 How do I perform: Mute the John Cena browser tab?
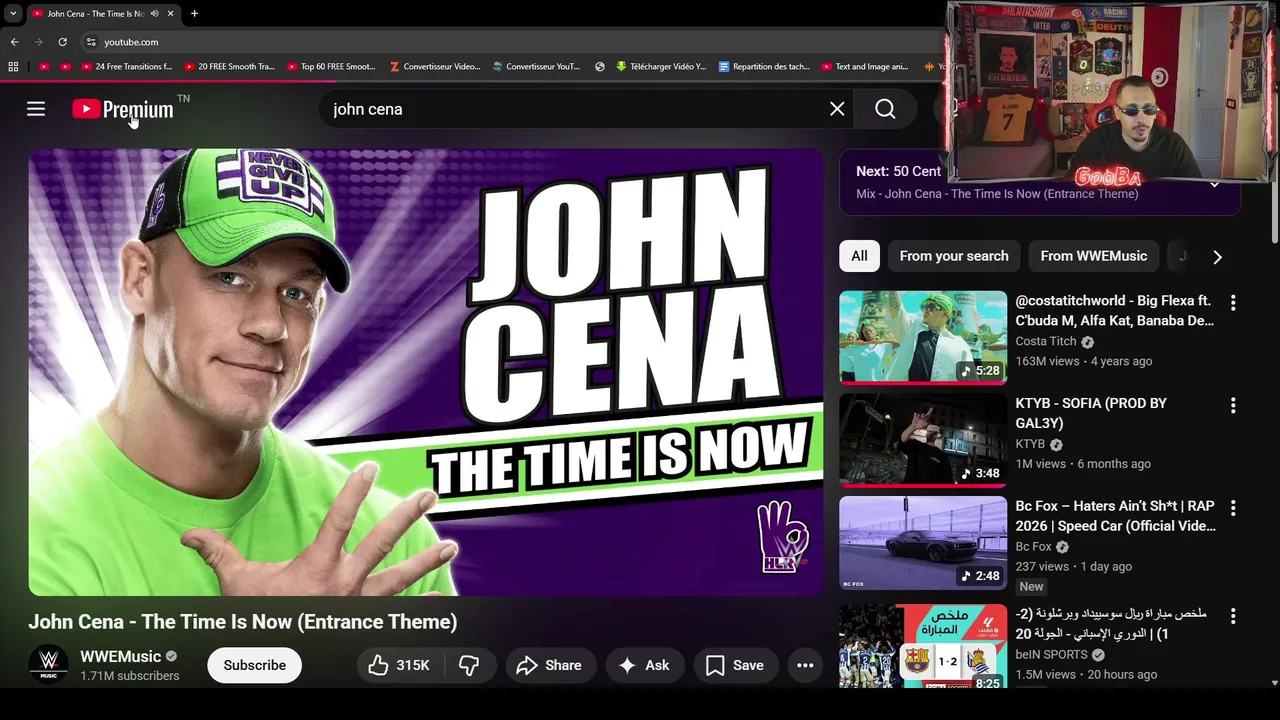pyautogui.click(x=154, y=14)
